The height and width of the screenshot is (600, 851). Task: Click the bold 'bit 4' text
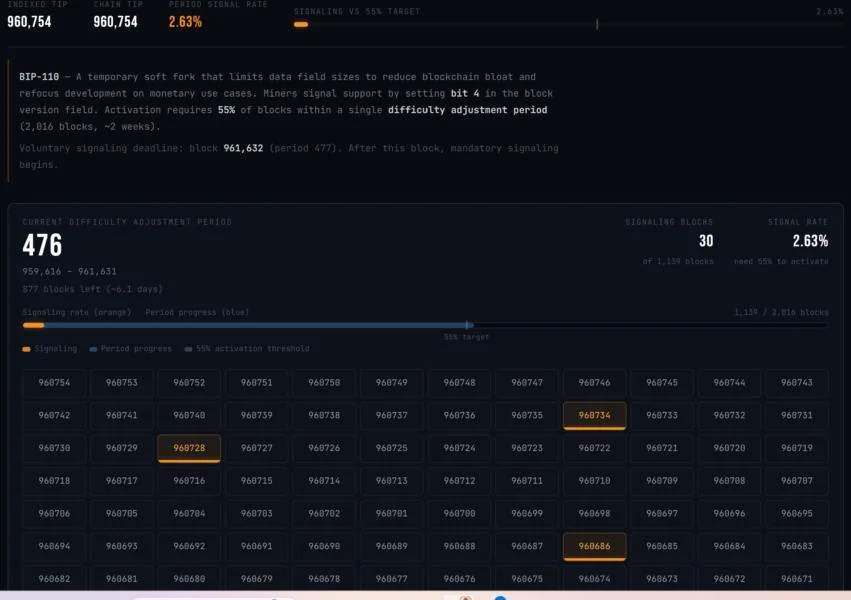465,93
